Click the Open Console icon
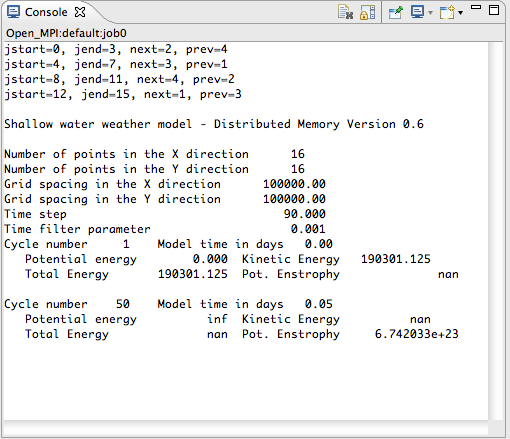The height and width of the screenshot is (439, 510). (447, 12)
